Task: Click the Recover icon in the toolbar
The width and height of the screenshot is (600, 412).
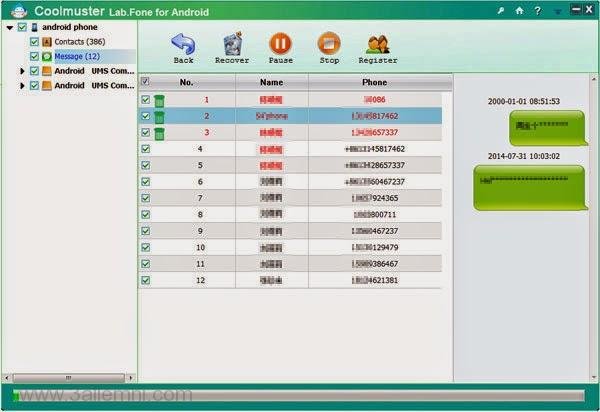Action: click(232, 44)
